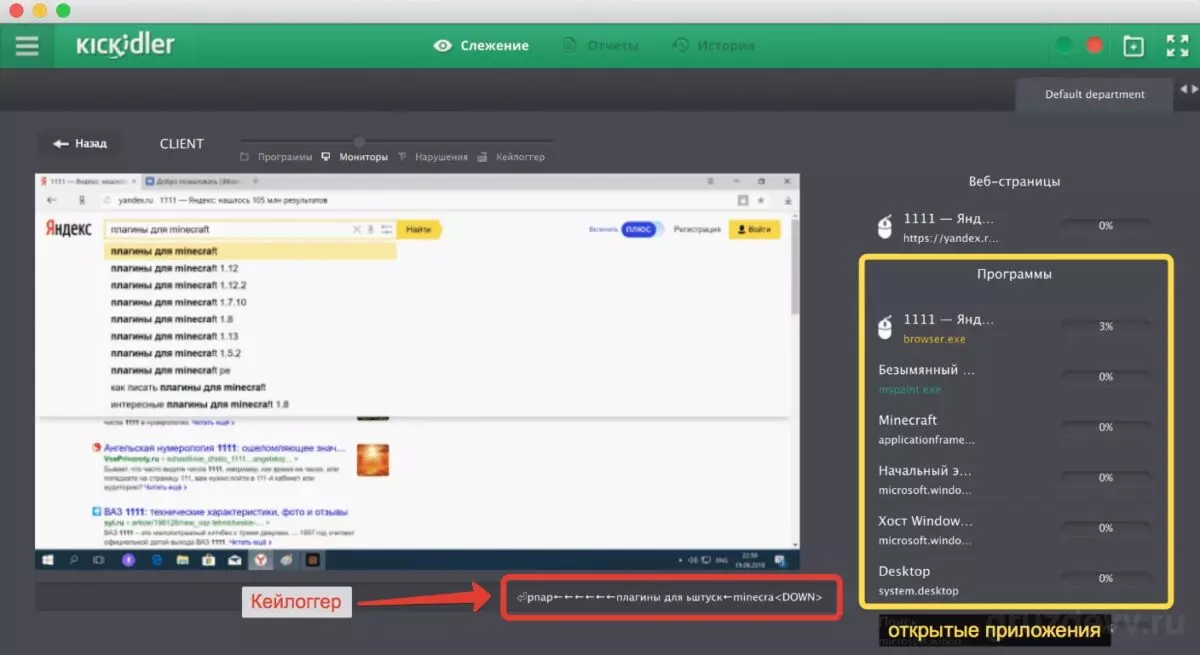The image size is (1200, 655).
Task: Select suggestion как писать плагины для minecraft
Action: 188,387
